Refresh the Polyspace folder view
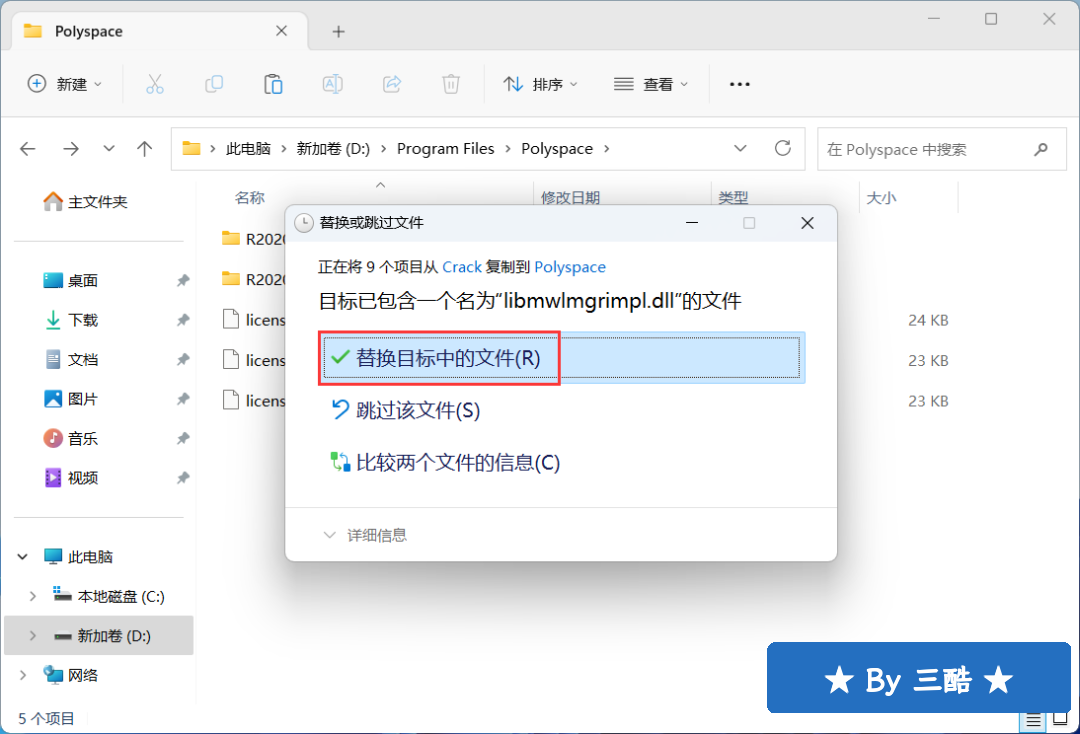The width and height of the screenshot is (1080, 734). pyautogui.click(x=782, y=148)
